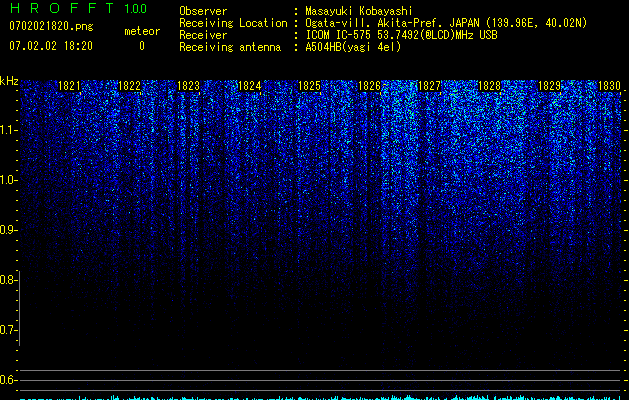Click ICOM IC-575 53.7492 MHz USB text

(x=401, y=35)
